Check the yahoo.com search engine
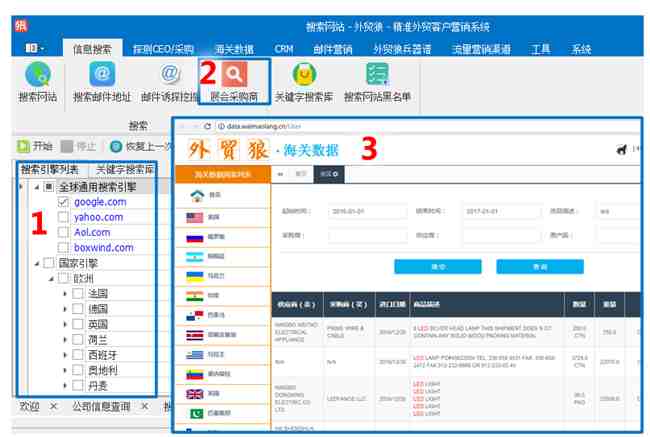The image size is (650, 437). tap(63, 217)
